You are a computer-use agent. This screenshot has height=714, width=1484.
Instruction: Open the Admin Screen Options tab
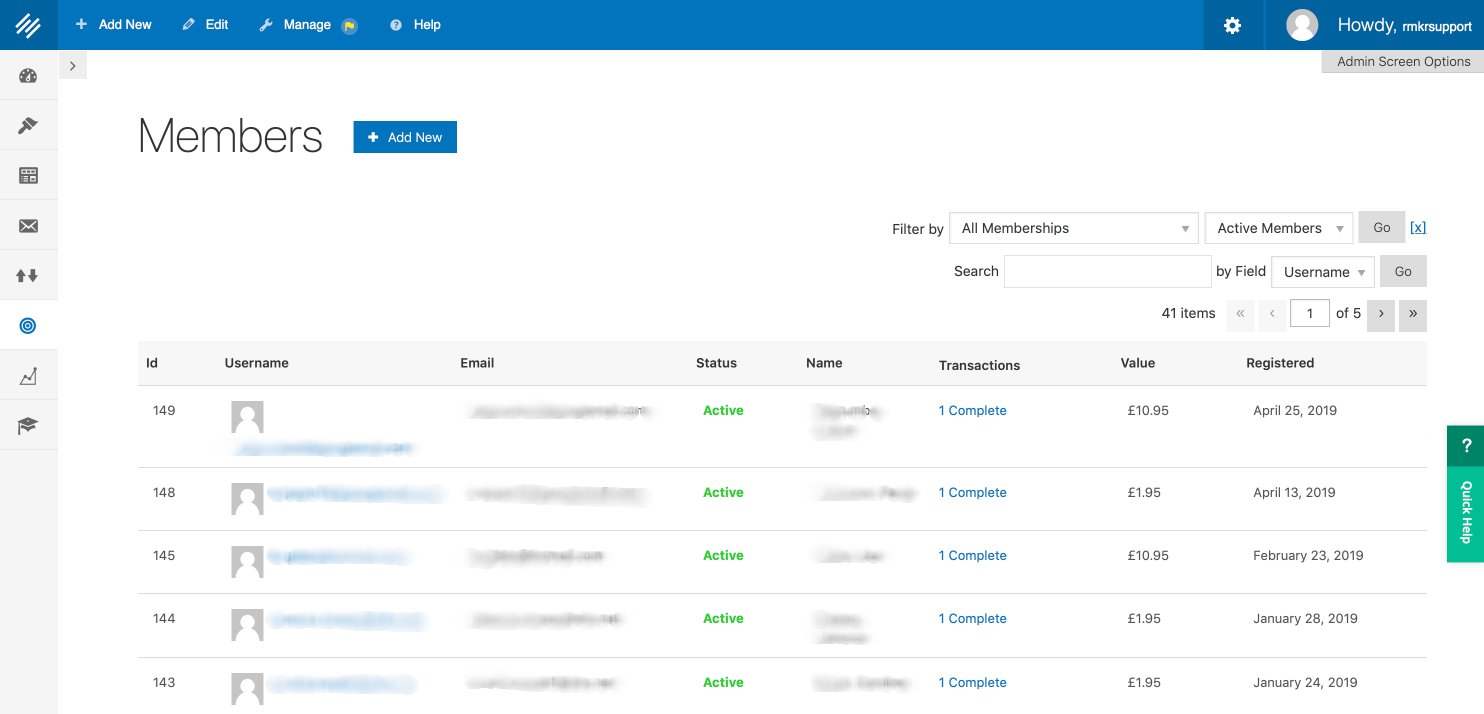tap(1403, 61)
